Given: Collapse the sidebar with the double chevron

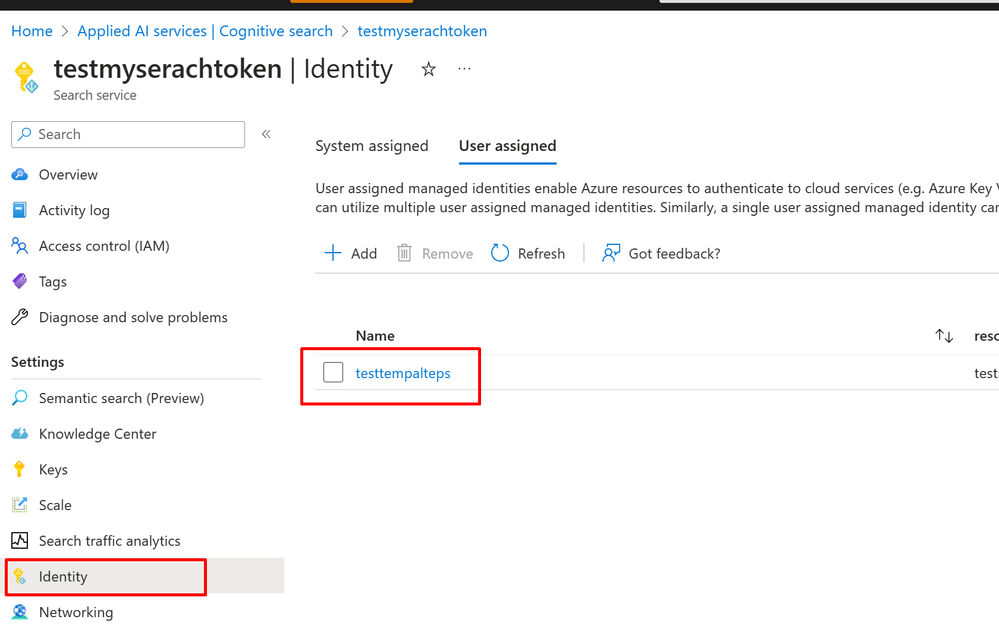Looking at the screenshot, I should [x=266, y=134].
